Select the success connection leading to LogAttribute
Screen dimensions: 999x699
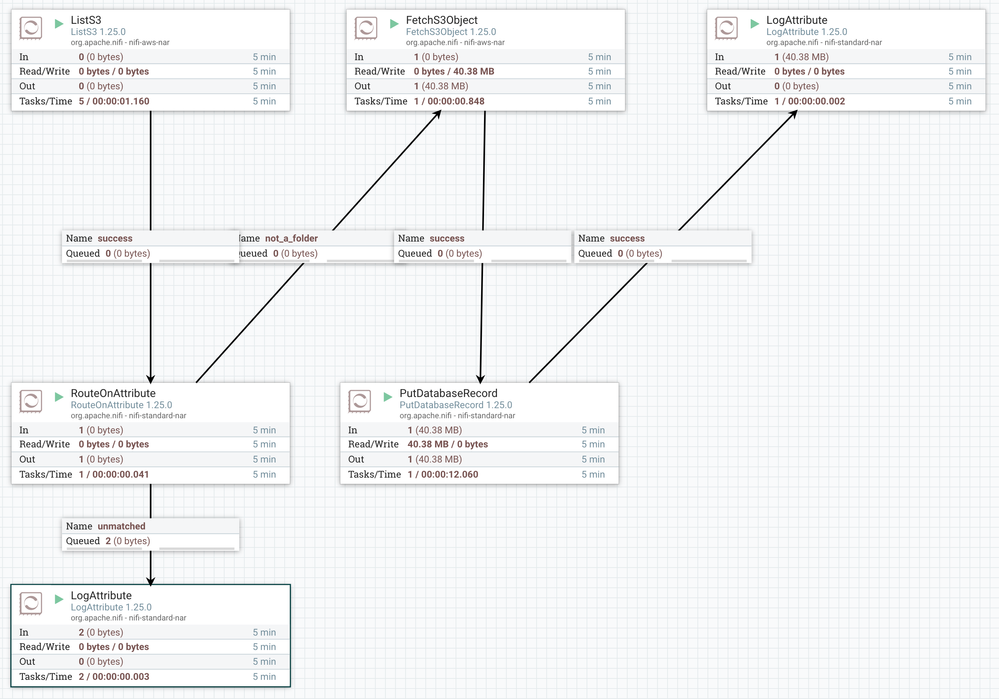(663, 246)
